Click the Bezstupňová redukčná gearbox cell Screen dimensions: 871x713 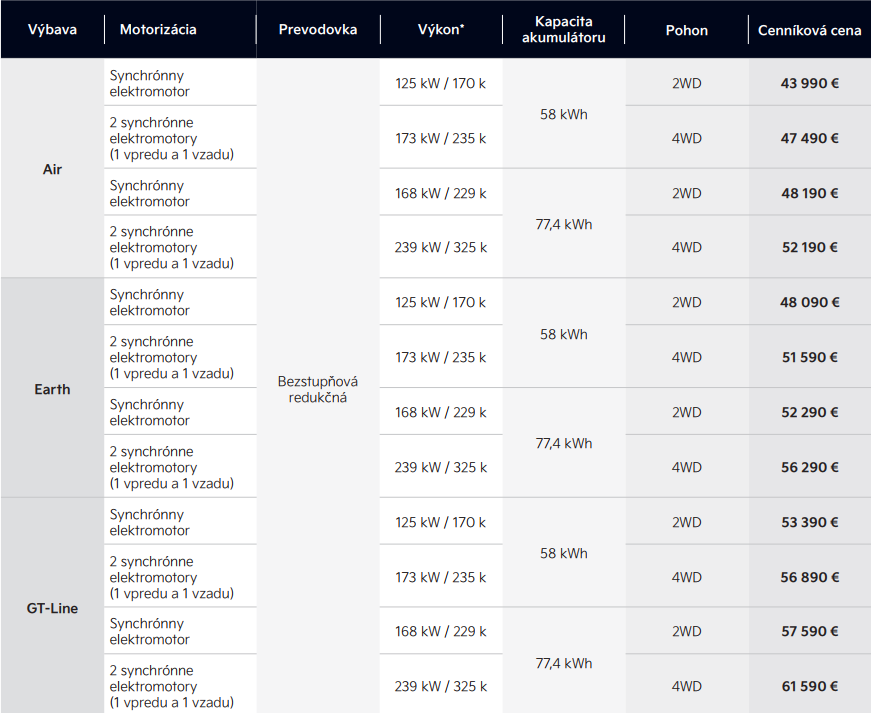click(318, 389)
